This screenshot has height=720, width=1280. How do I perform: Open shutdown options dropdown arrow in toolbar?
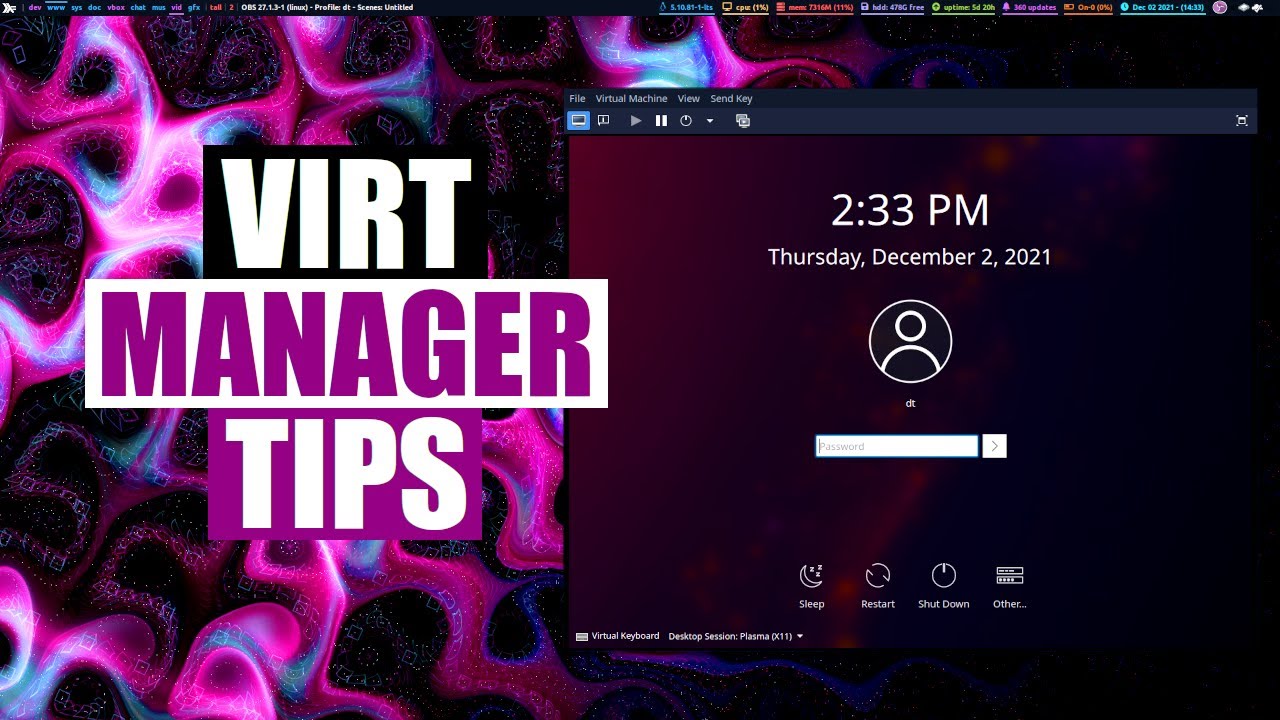(x=710, y=121)
